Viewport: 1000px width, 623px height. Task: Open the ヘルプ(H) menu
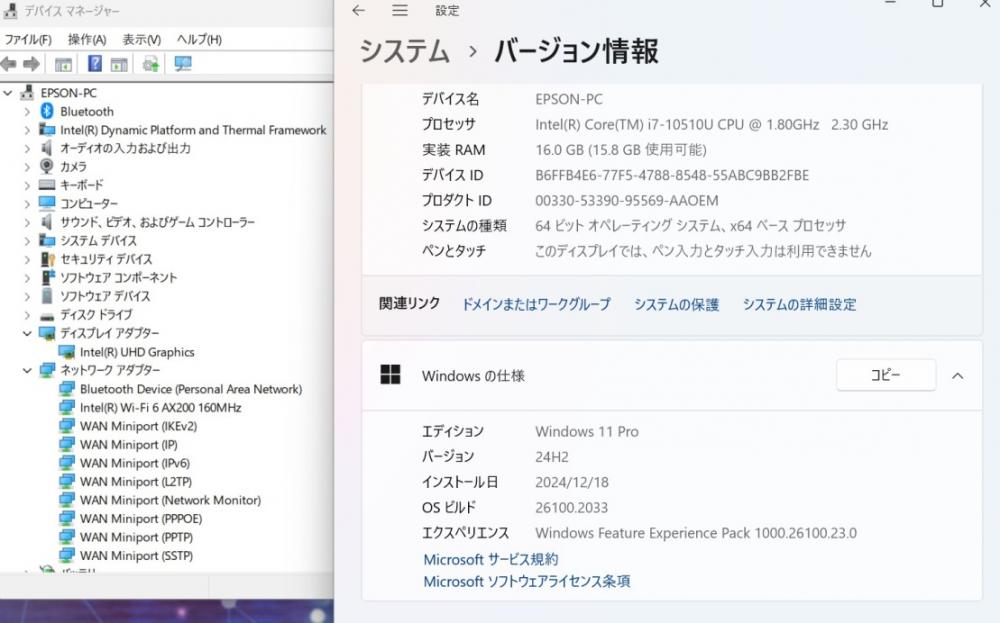[x=199, y=40]
